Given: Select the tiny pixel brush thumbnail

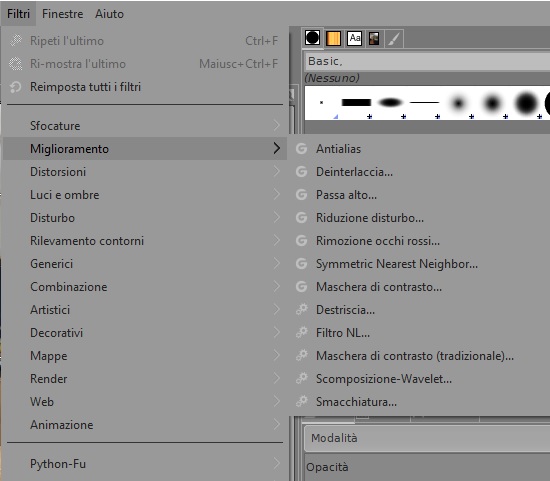Looking at the screenshot, I should point(321,103).
